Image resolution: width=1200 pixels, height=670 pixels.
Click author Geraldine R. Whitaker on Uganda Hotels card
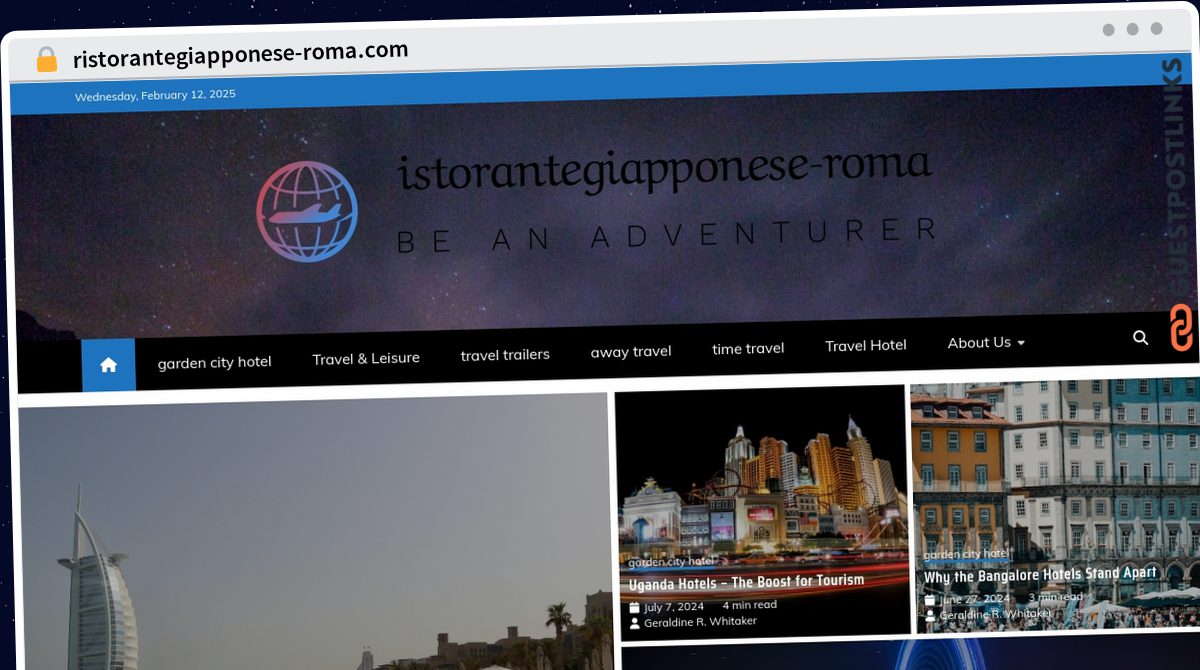[x=700, y=621]
